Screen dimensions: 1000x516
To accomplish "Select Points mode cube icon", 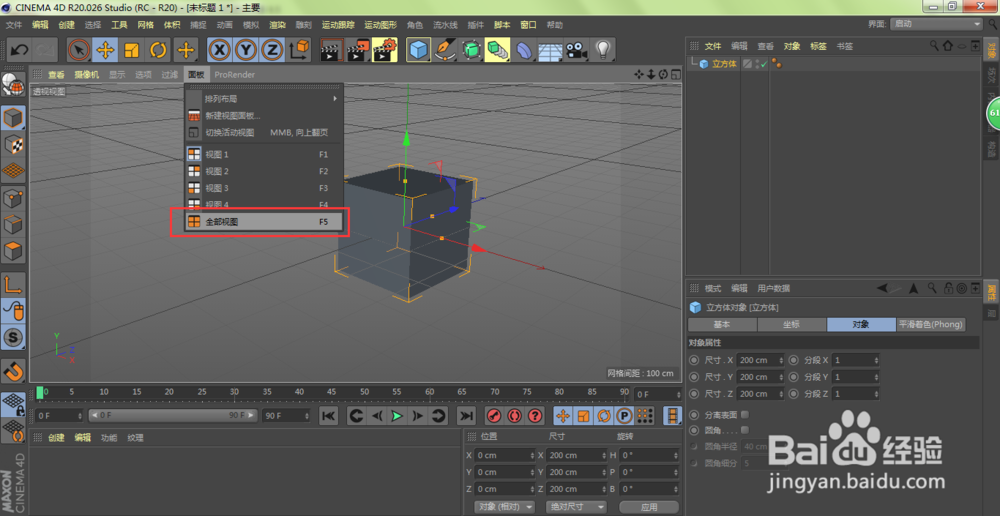I will 13,198.
